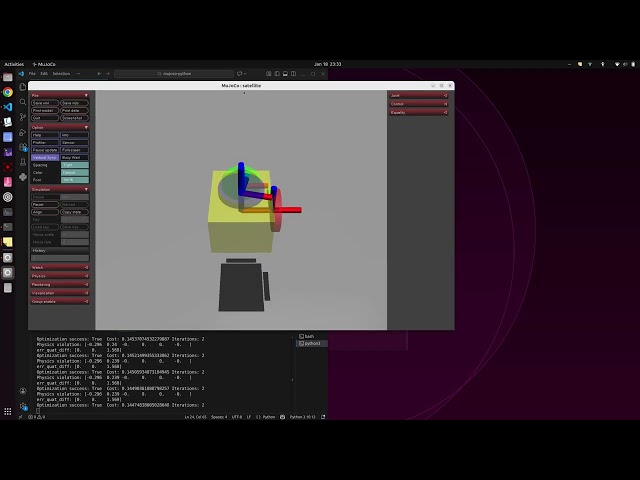Open VS Code Source Control icon
Viewport: 640px width, 480px height.
(x=23, y=117)
